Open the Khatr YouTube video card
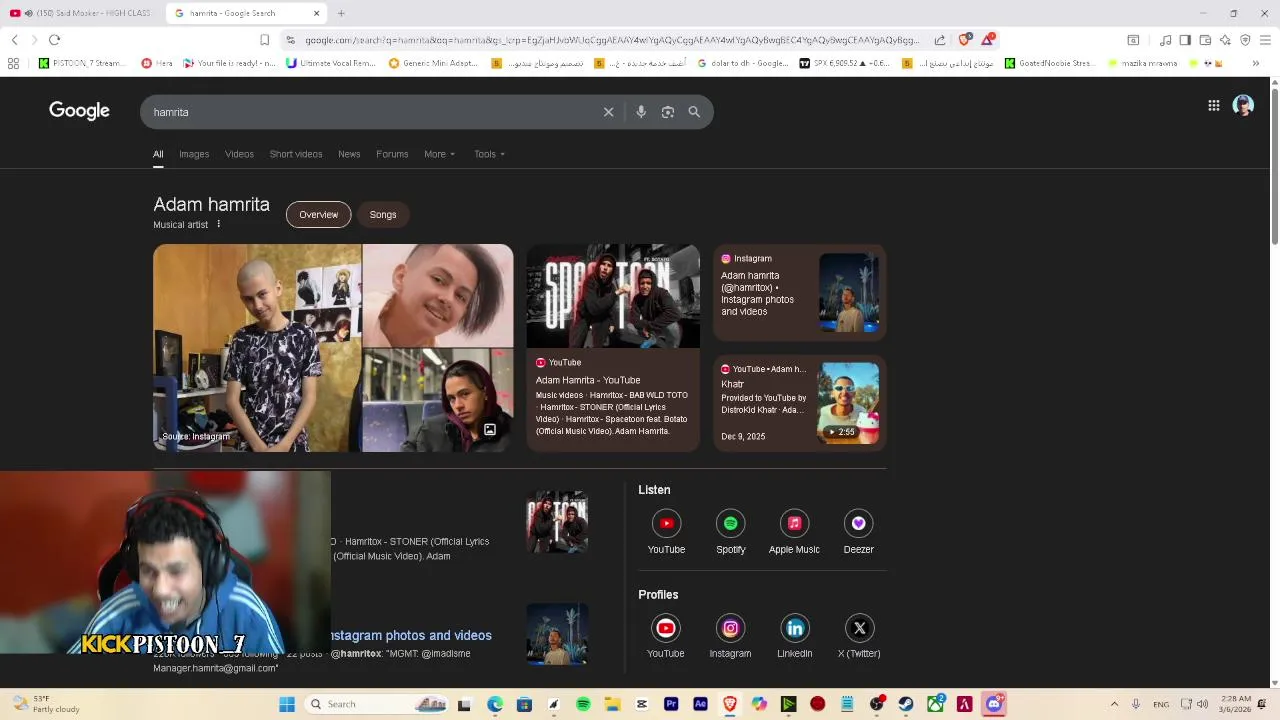This screenshot has width=1280, height=720. [799, 403]
